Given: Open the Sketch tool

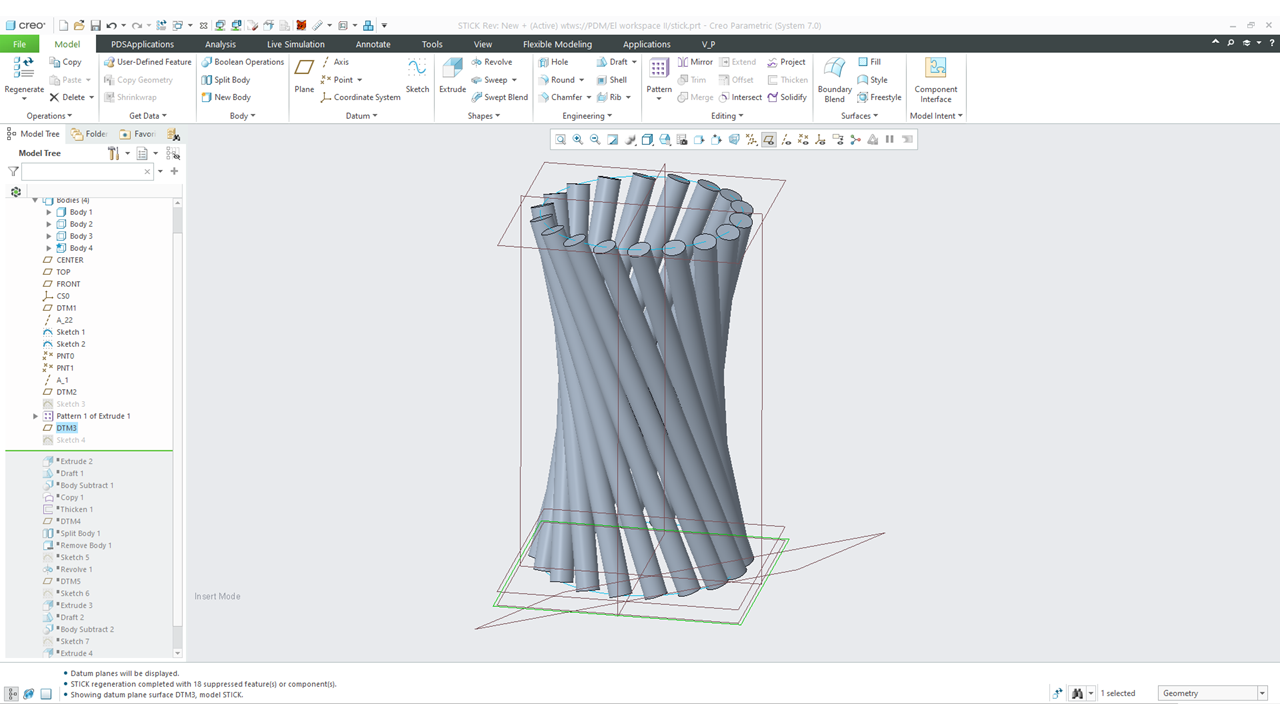Looking at the screenshot, I should tap(417, 76).
